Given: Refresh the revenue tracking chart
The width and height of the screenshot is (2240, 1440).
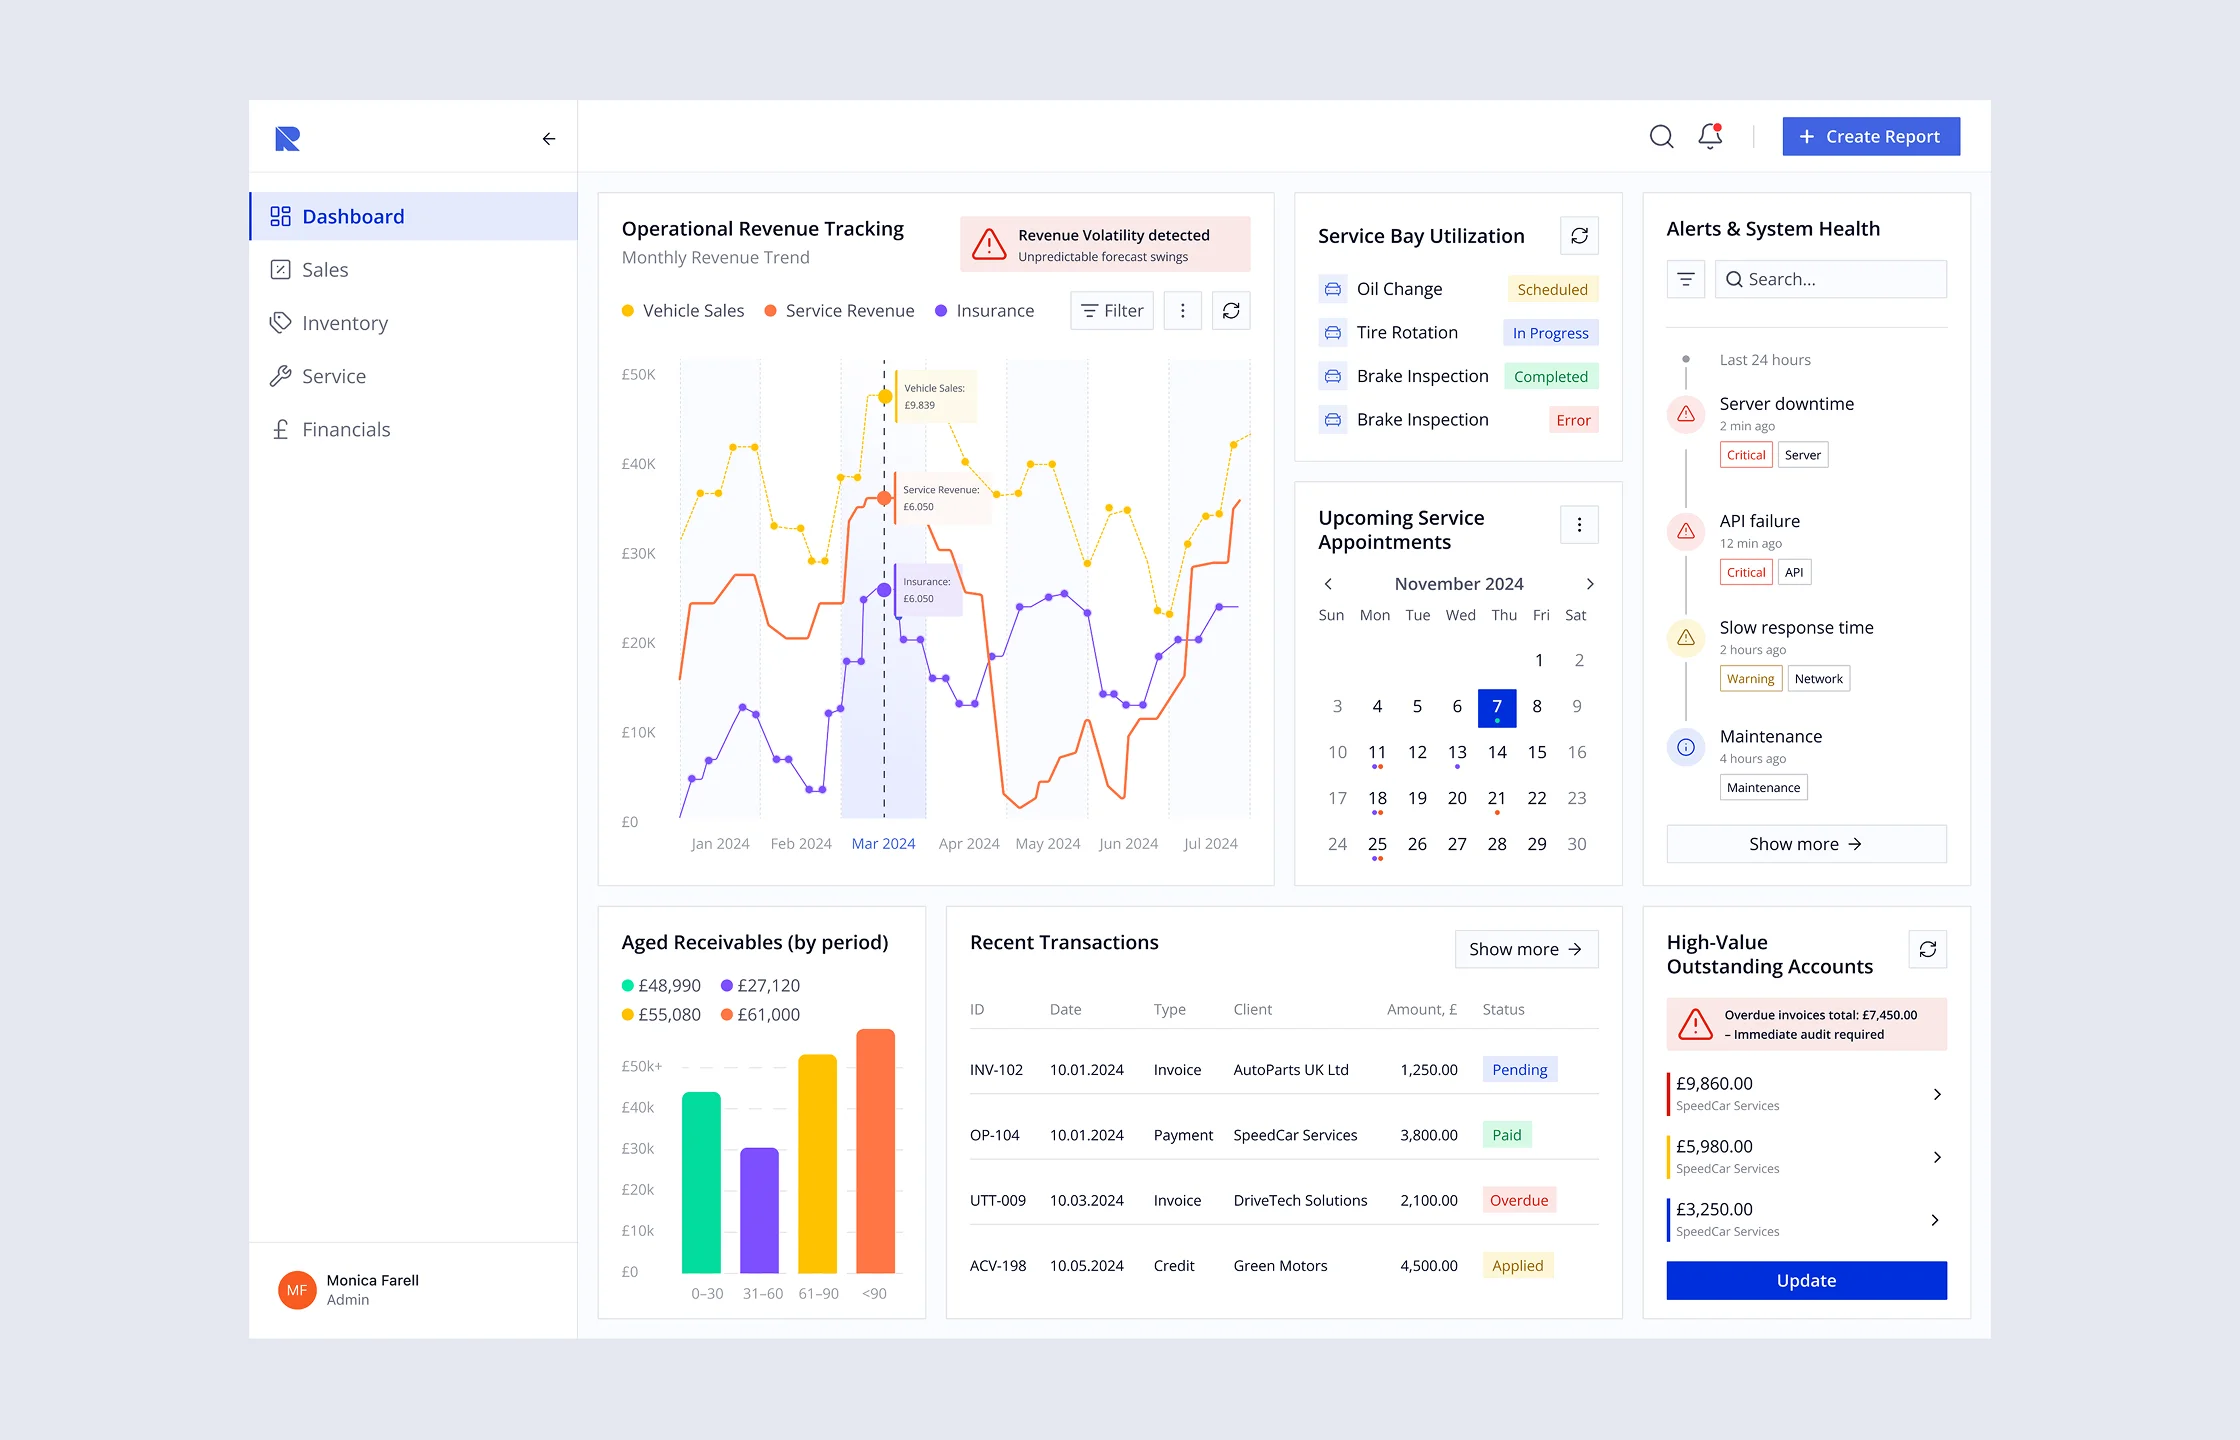Looking at the screenshot, I should point(1231,311).
